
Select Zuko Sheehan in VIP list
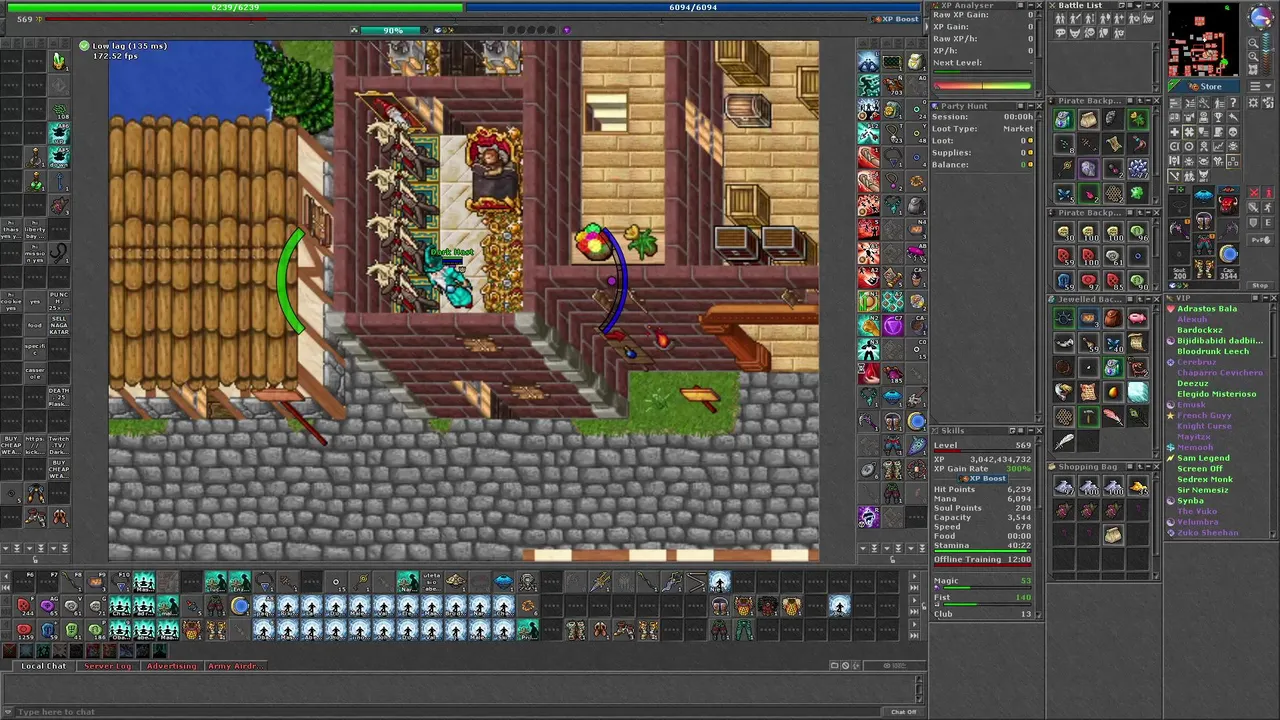1208,533
